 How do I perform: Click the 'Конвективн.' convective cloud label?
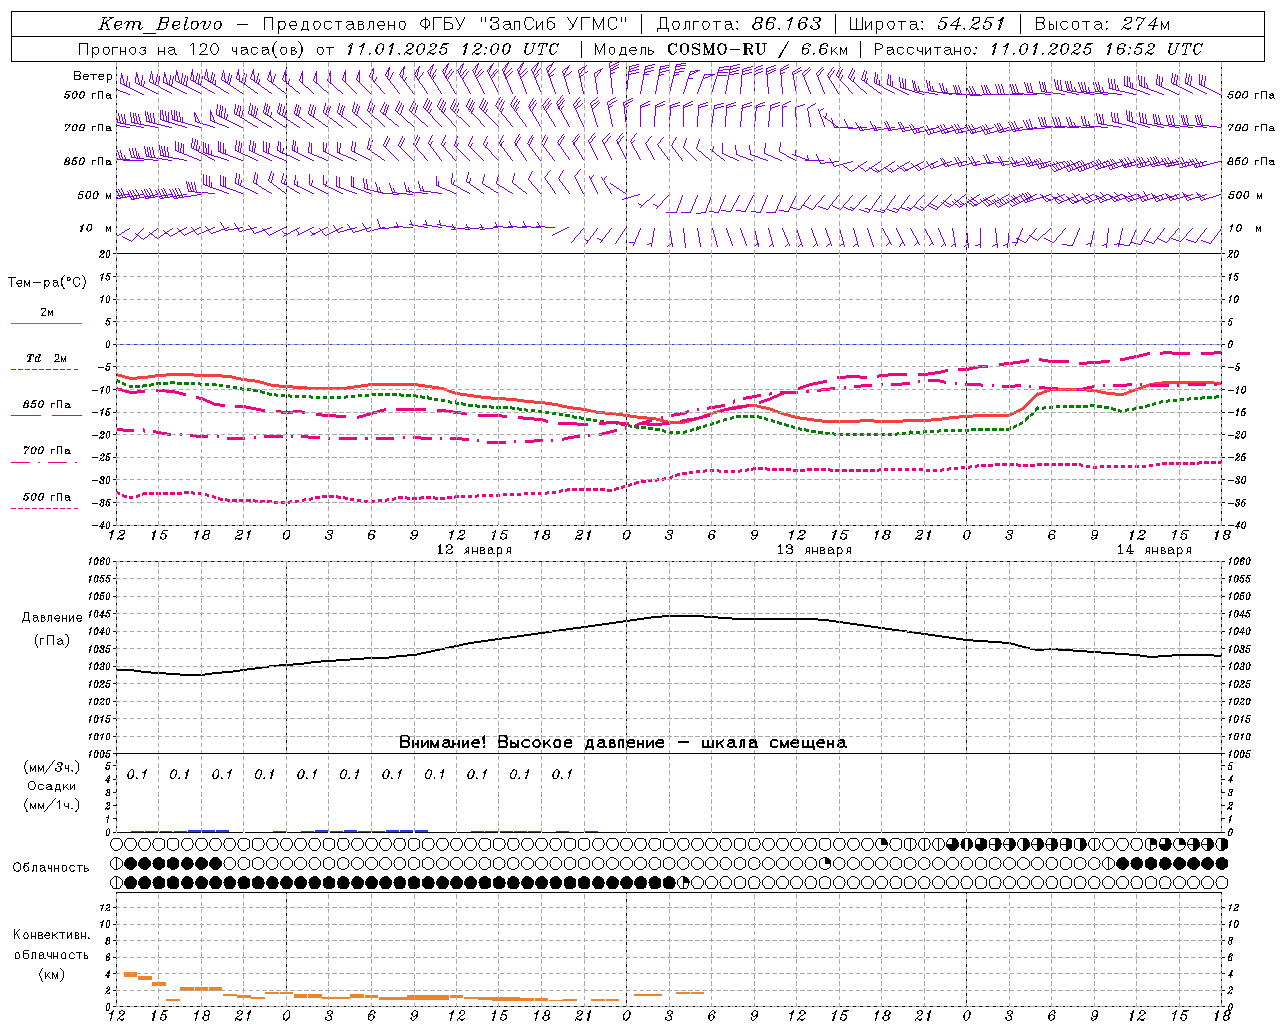51,935
